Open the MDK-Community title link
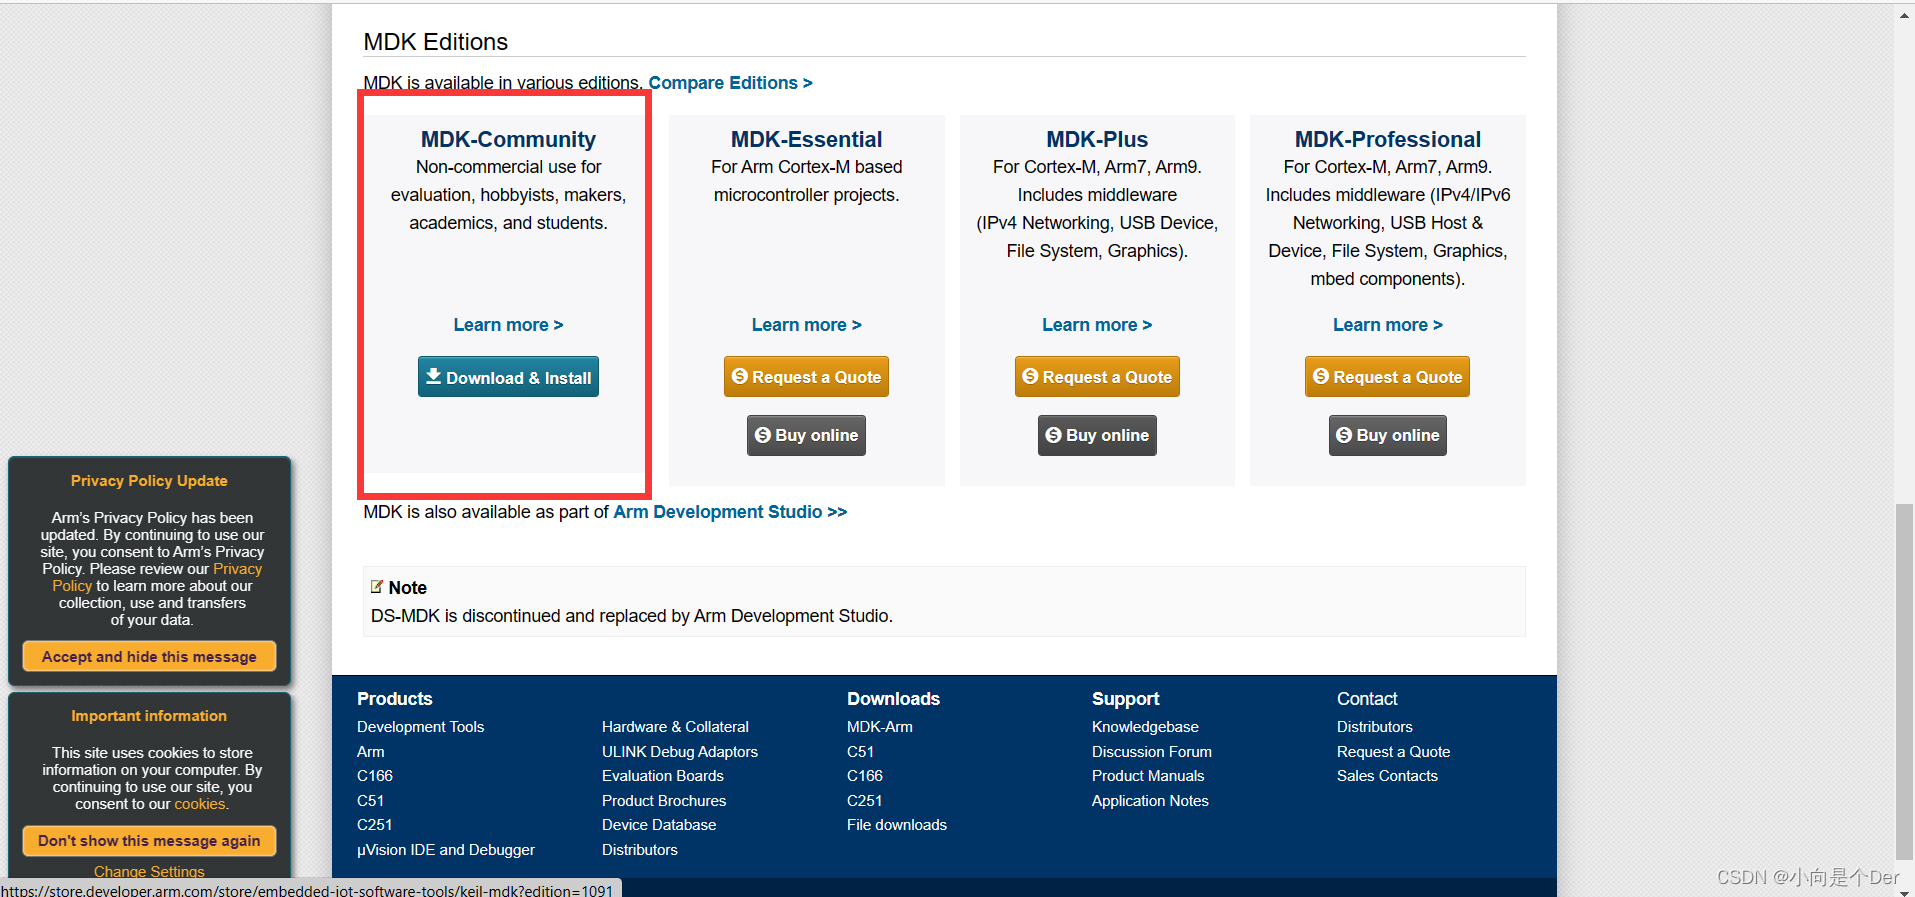 point(508,139)
